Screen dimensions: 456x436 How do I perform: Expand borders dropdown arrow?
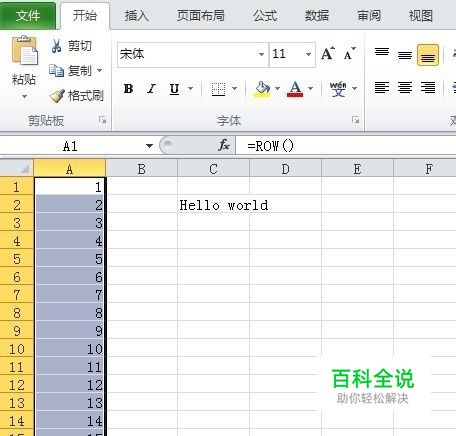pos(234,89)
